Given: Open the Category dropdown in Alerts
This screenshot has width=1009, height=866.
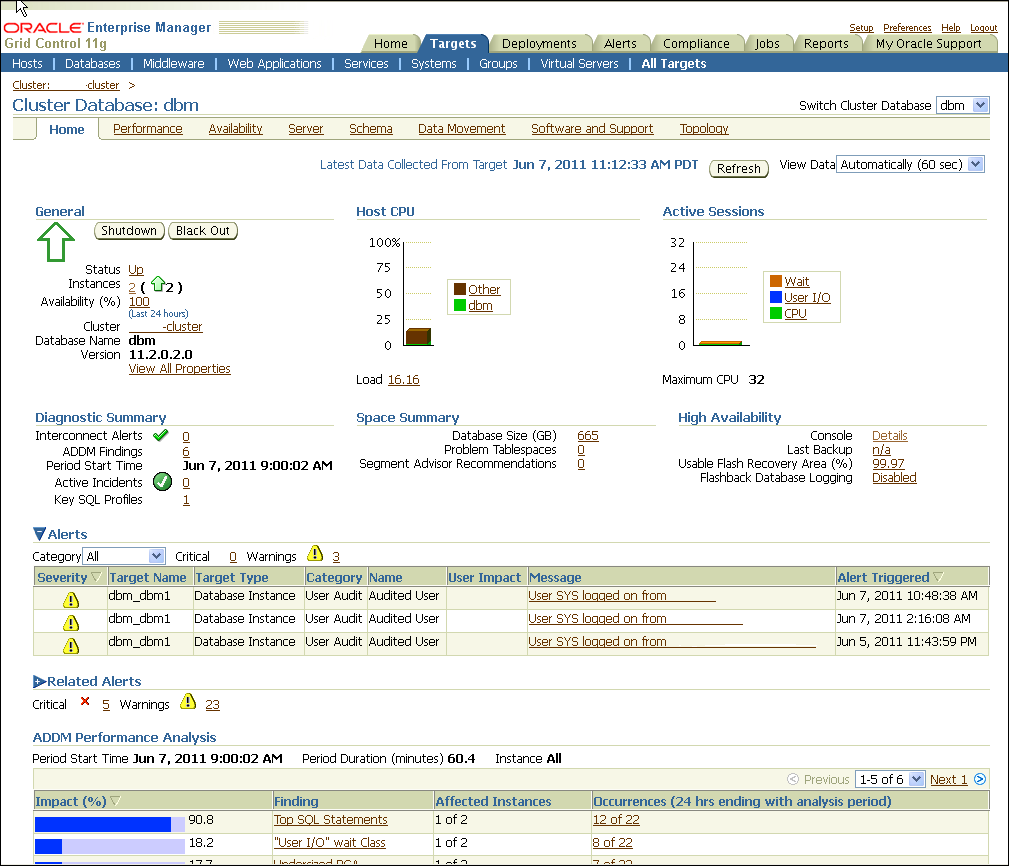Looking at the screenshot, I should 125,557.
